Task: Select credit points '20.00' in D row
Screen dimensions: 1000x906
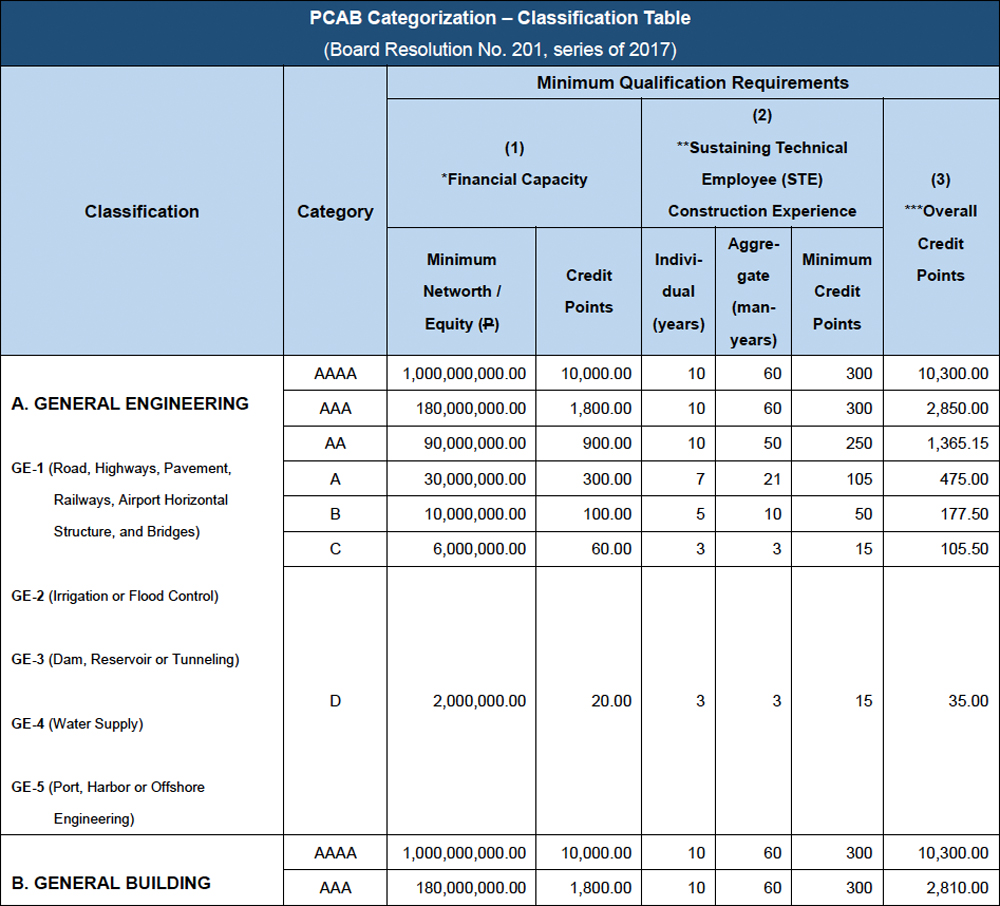Action: [612, 701]
